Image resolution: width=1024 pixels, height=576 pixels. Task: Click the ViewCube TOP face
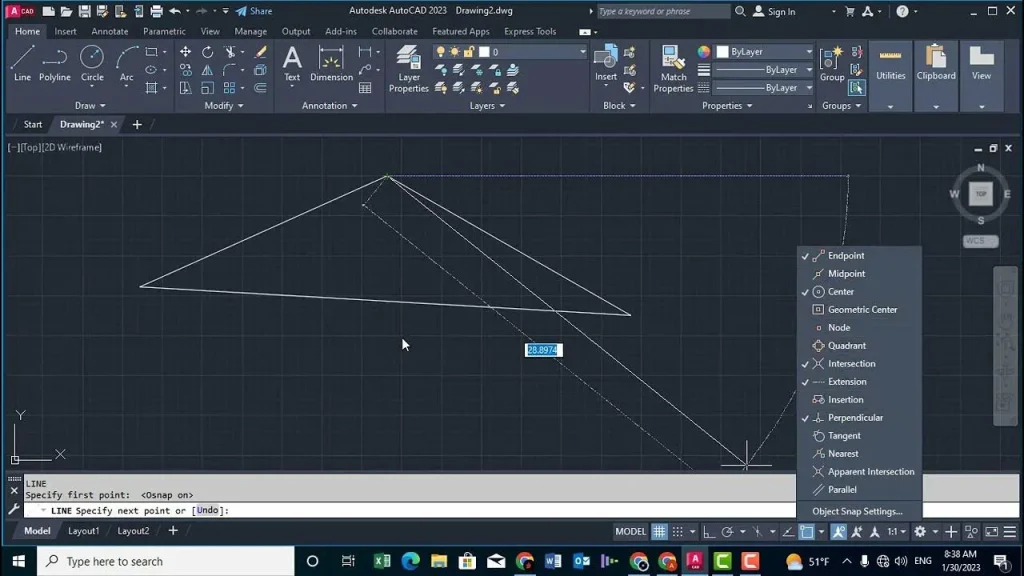pyautogui.click(x=981, y=194)
